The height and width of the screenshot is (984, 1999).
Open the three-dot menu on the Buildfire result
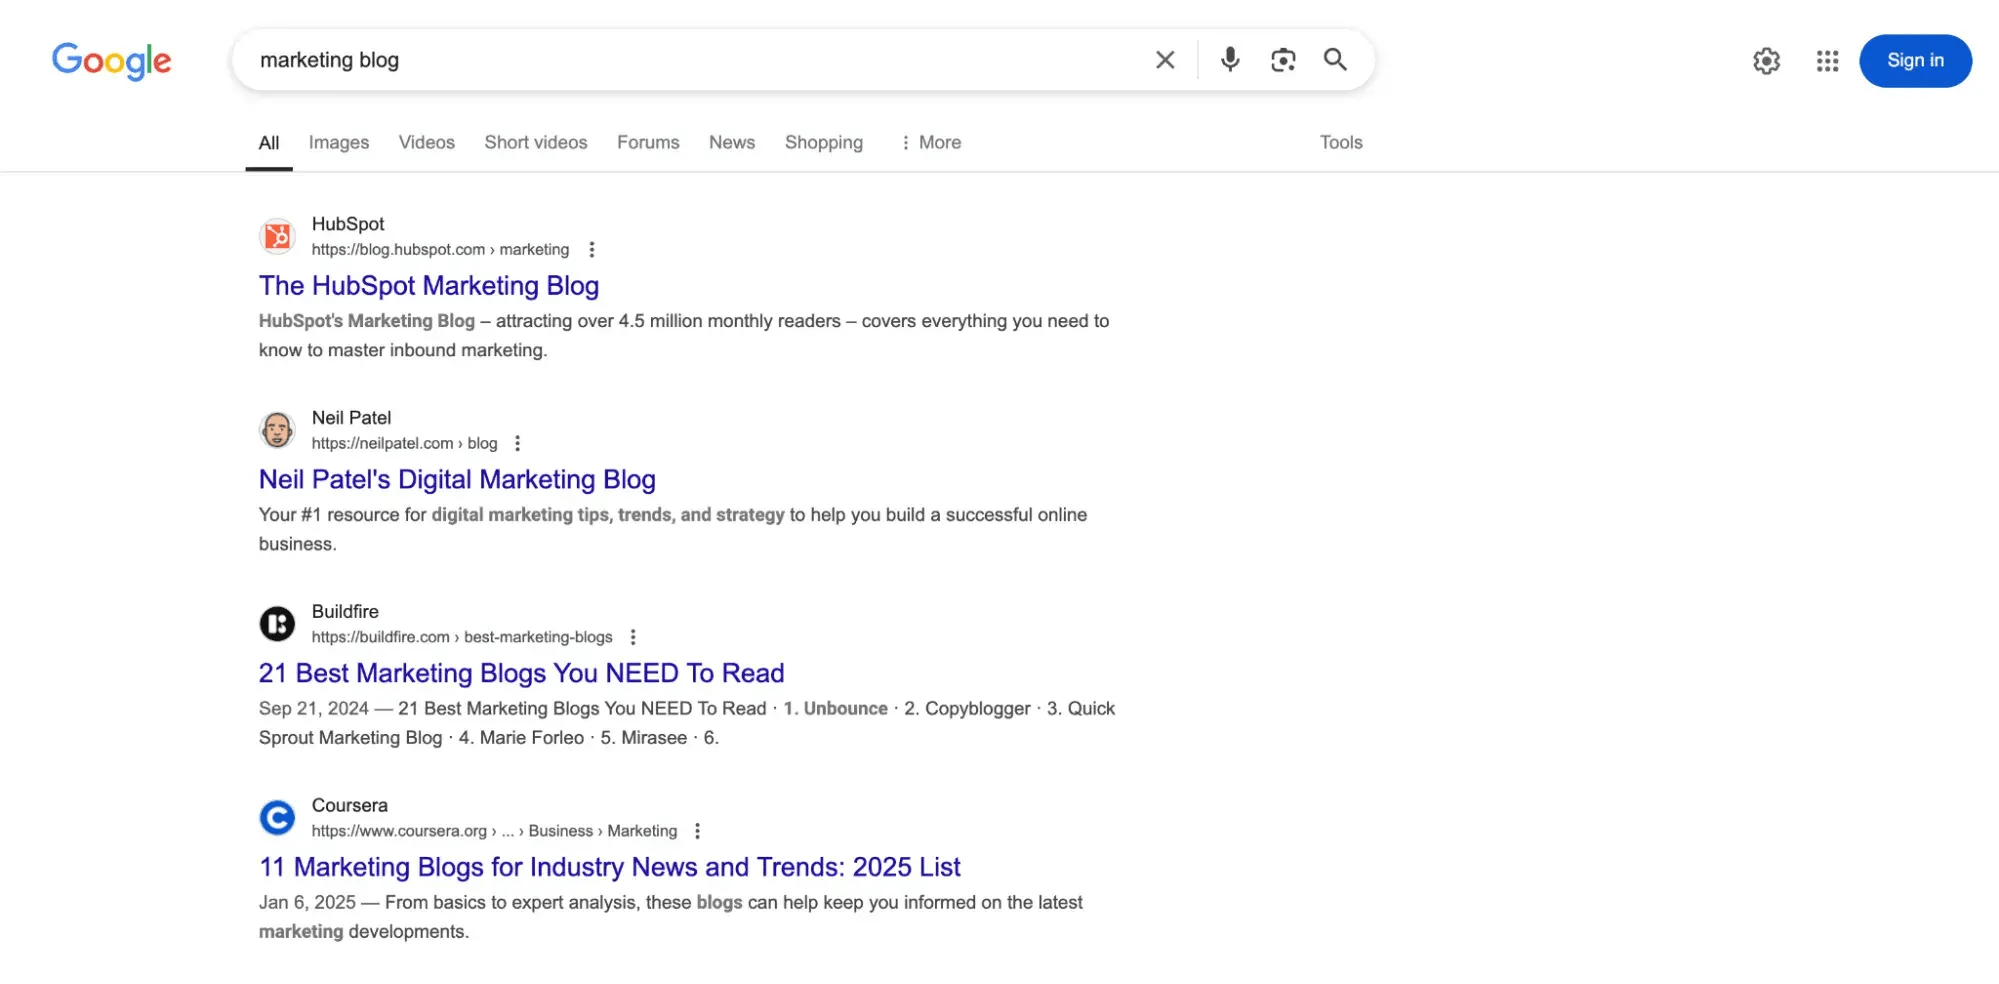[x=633, y=636]
